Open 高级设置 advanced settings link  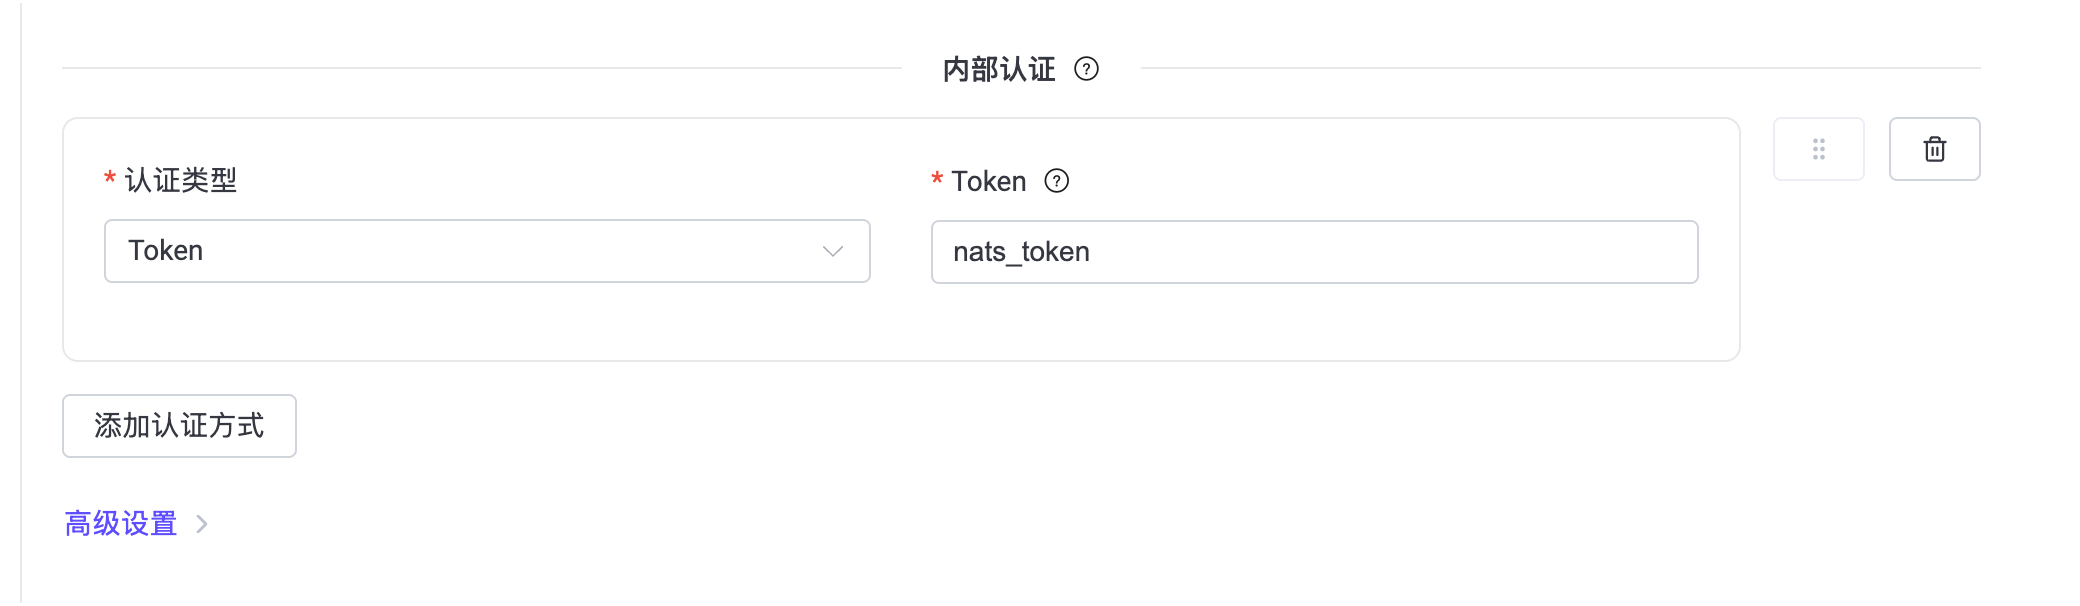[120, 523]
